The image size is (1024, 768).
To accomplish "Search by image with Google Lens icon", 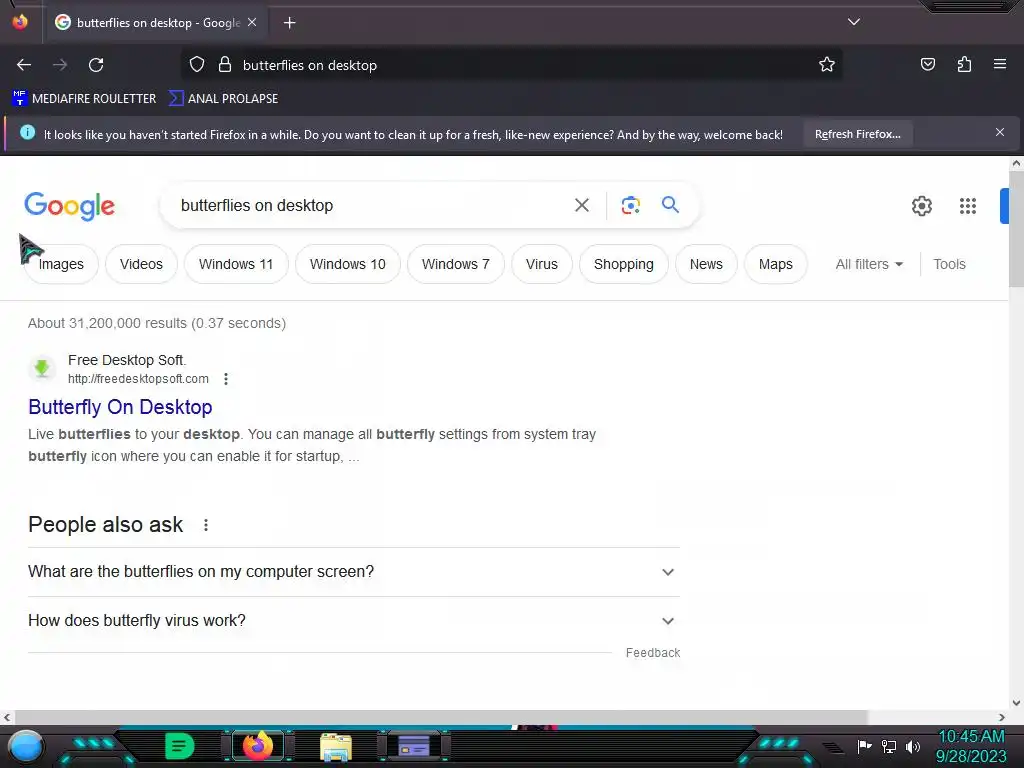I will (630, 205).
